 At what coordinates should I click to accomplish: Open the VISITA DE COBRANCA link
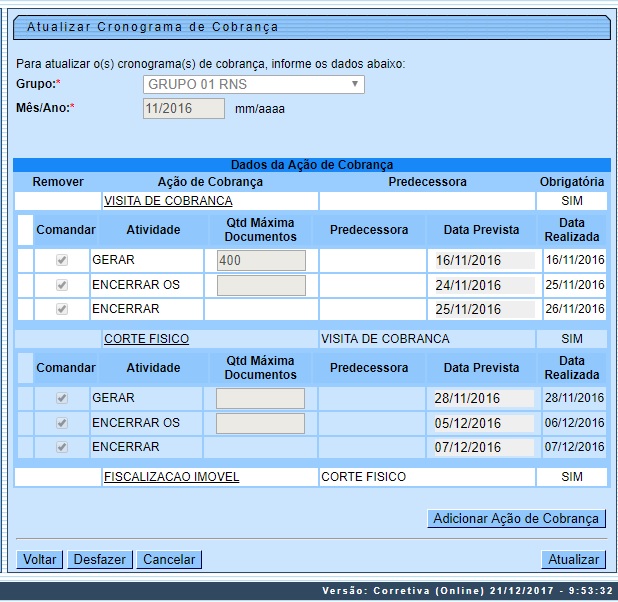(x=168, y=201)
